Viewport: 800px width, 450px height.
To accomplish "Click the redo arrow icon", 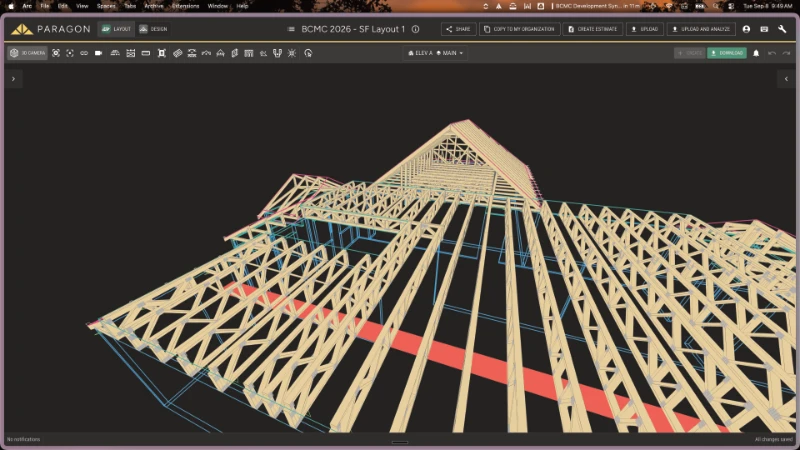I will (786, 53).
